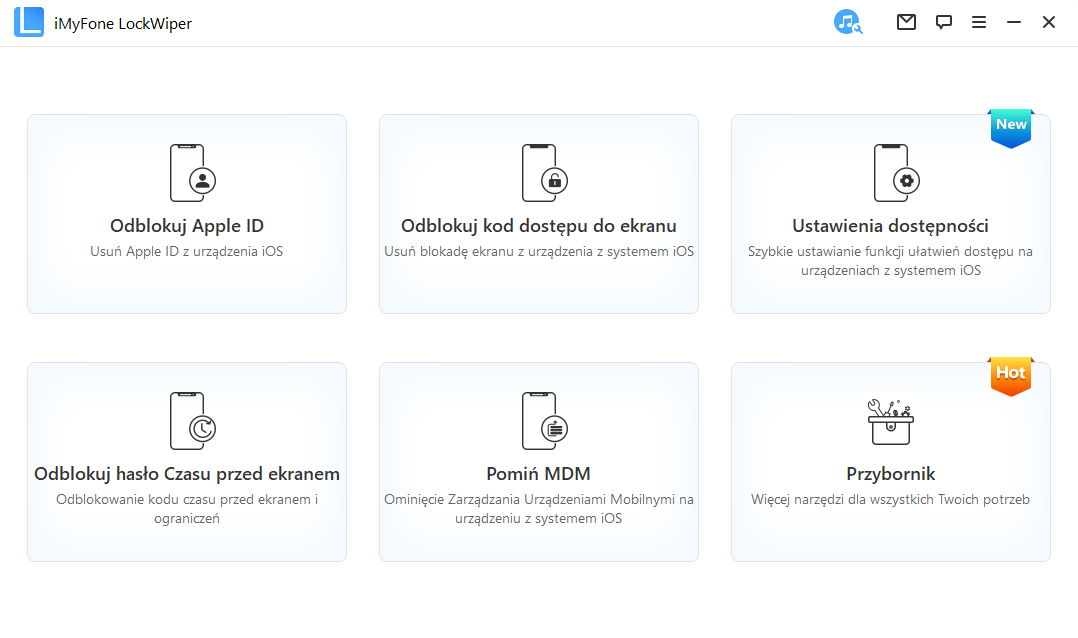Click 'Odblokowanie kodu czasu przed ekranem' description

[187, 509]
